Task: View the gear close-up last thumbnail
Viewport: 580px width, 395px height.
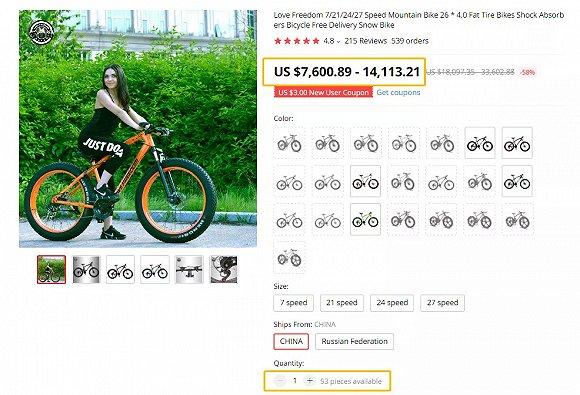Action: pyautogui.click(x=223, y=270)
